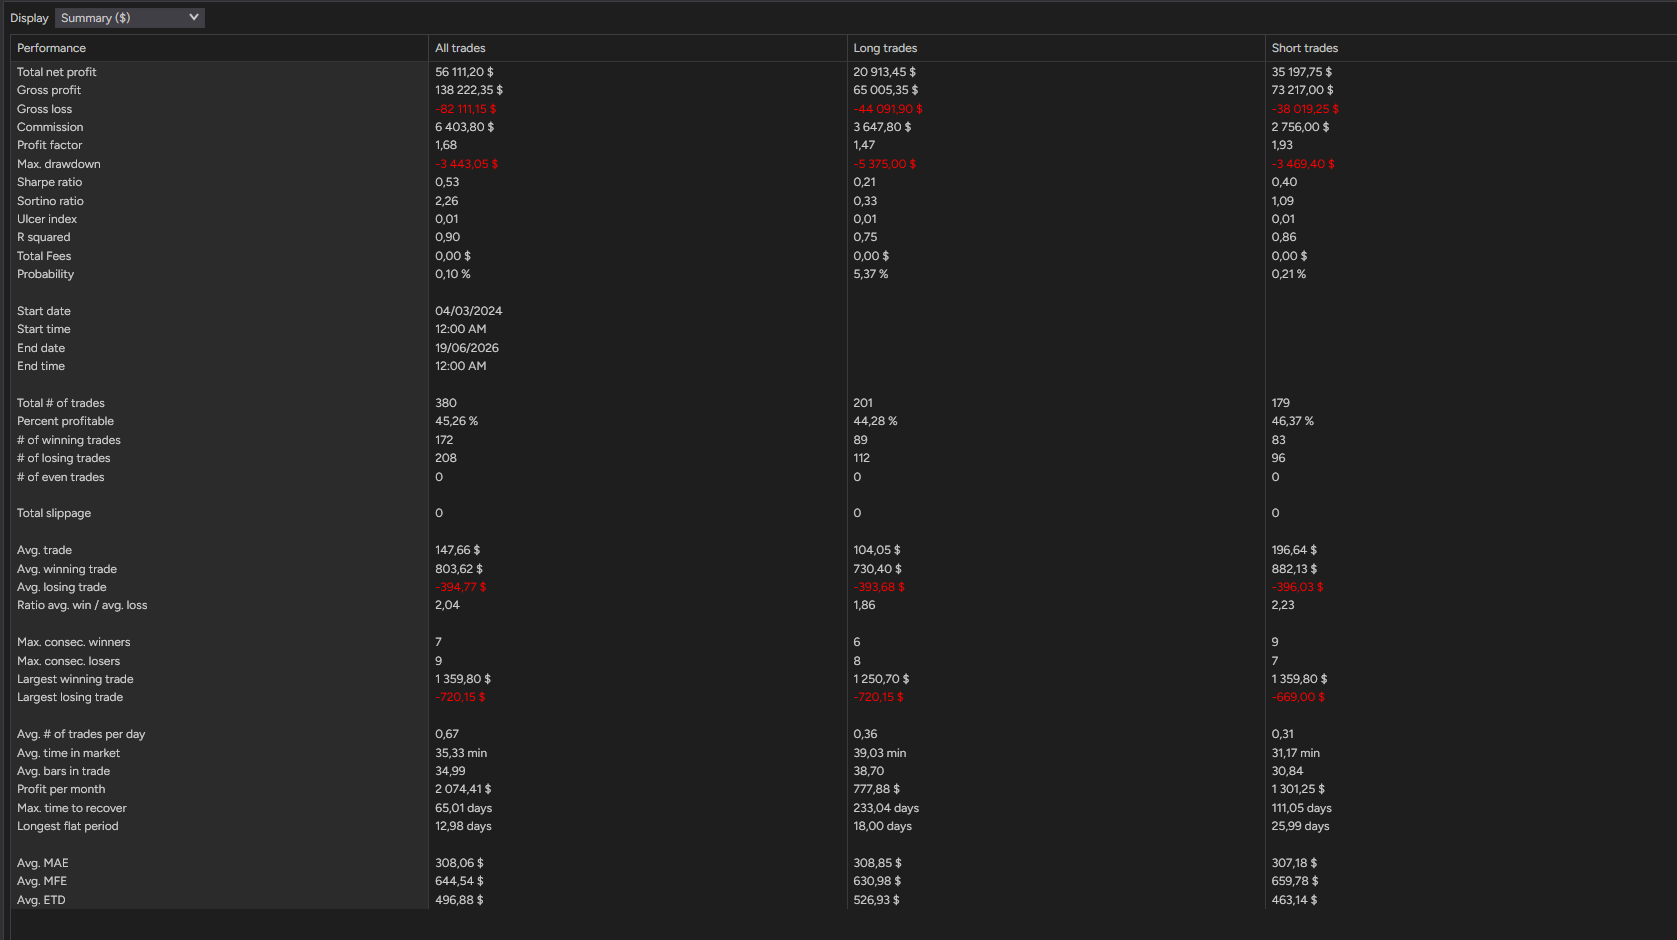
Task: Click Avg. ETD value 496,88 $
Action: tap(459, 900)
